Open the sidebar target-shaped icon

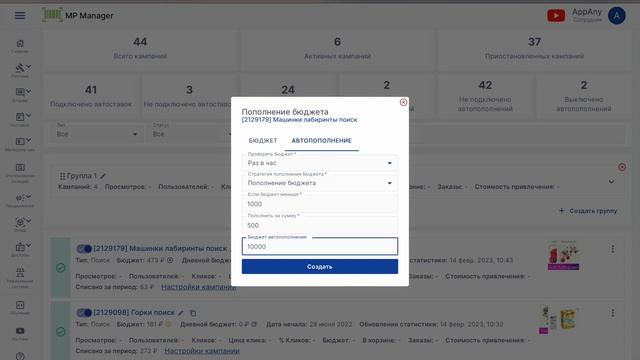(20, 222)
